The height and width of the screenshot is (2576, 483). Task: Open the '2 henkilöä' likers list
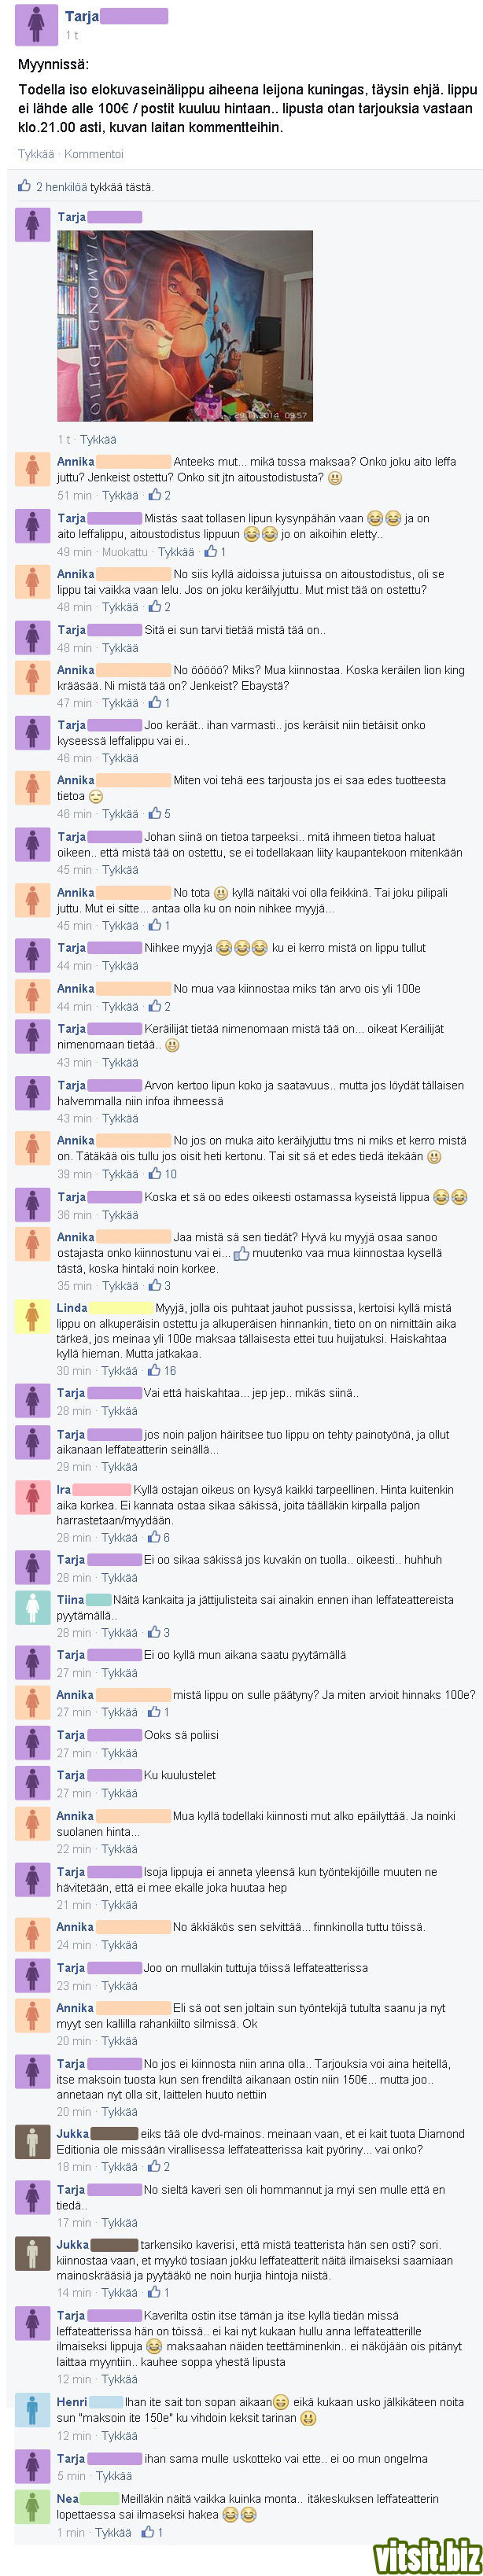pos(62,187)
